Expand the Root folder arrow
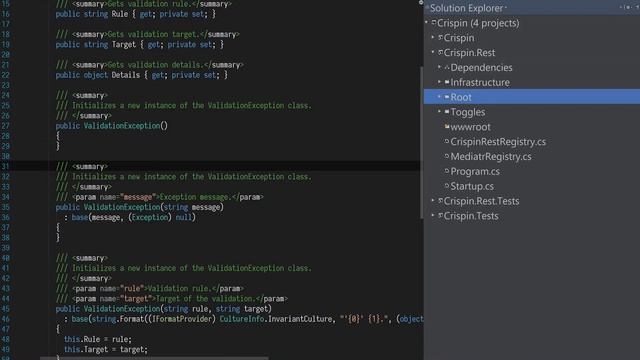640x360 pixels. click(x=440, y=97)
